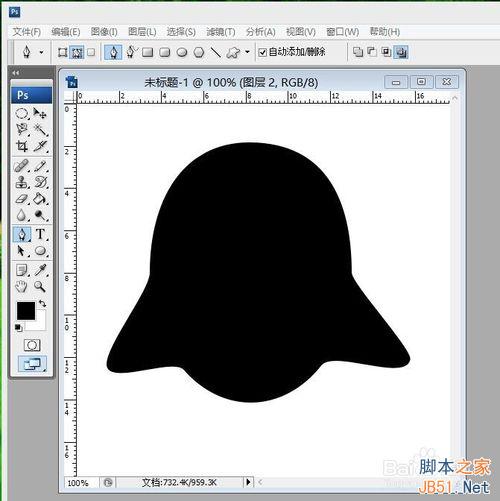Click the ruler origin corner box

(x=70, y=97)
